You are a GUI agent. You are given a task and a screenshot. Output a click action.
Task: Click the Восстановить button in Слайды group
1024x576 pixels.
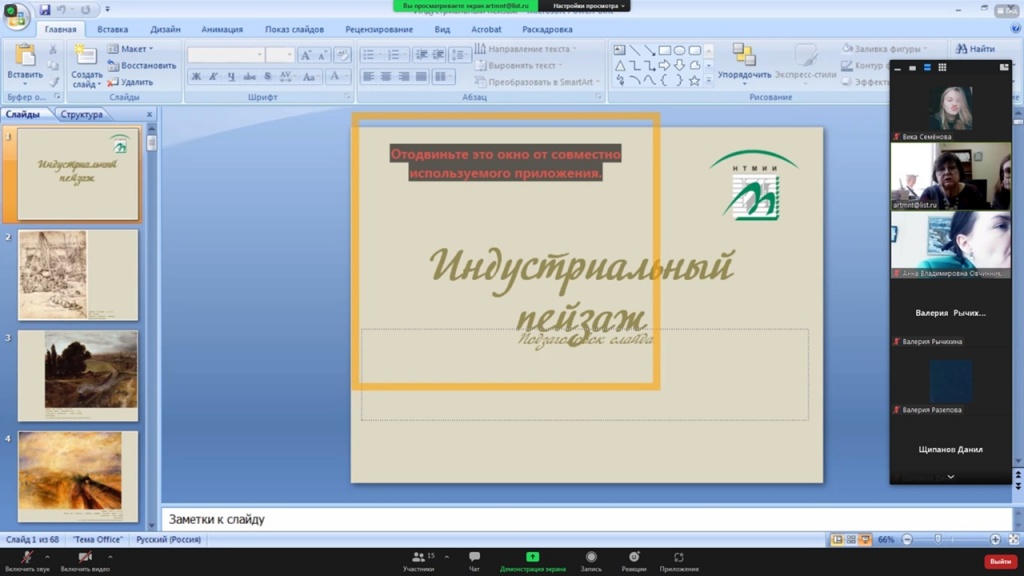[x=142, y=66]
